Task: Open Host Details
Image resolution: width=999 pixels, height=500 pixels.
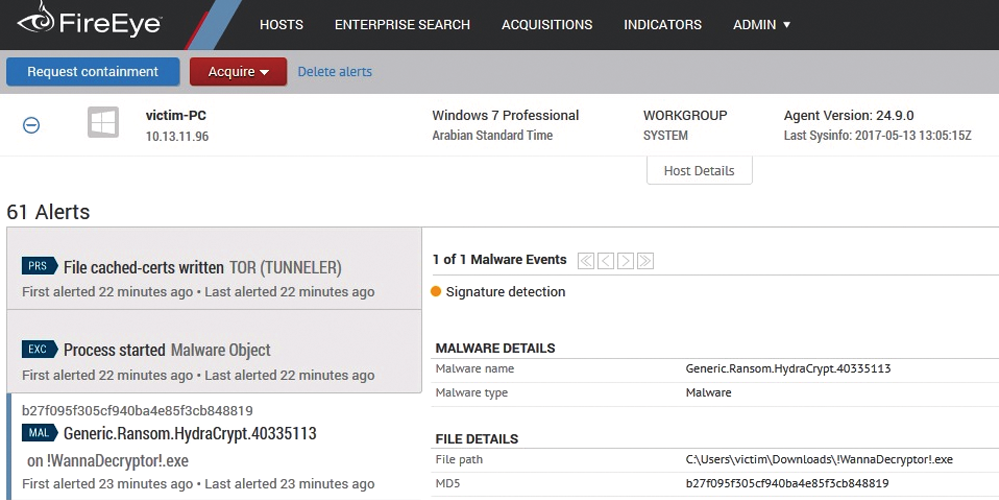Action: click(x=700, y=170)
